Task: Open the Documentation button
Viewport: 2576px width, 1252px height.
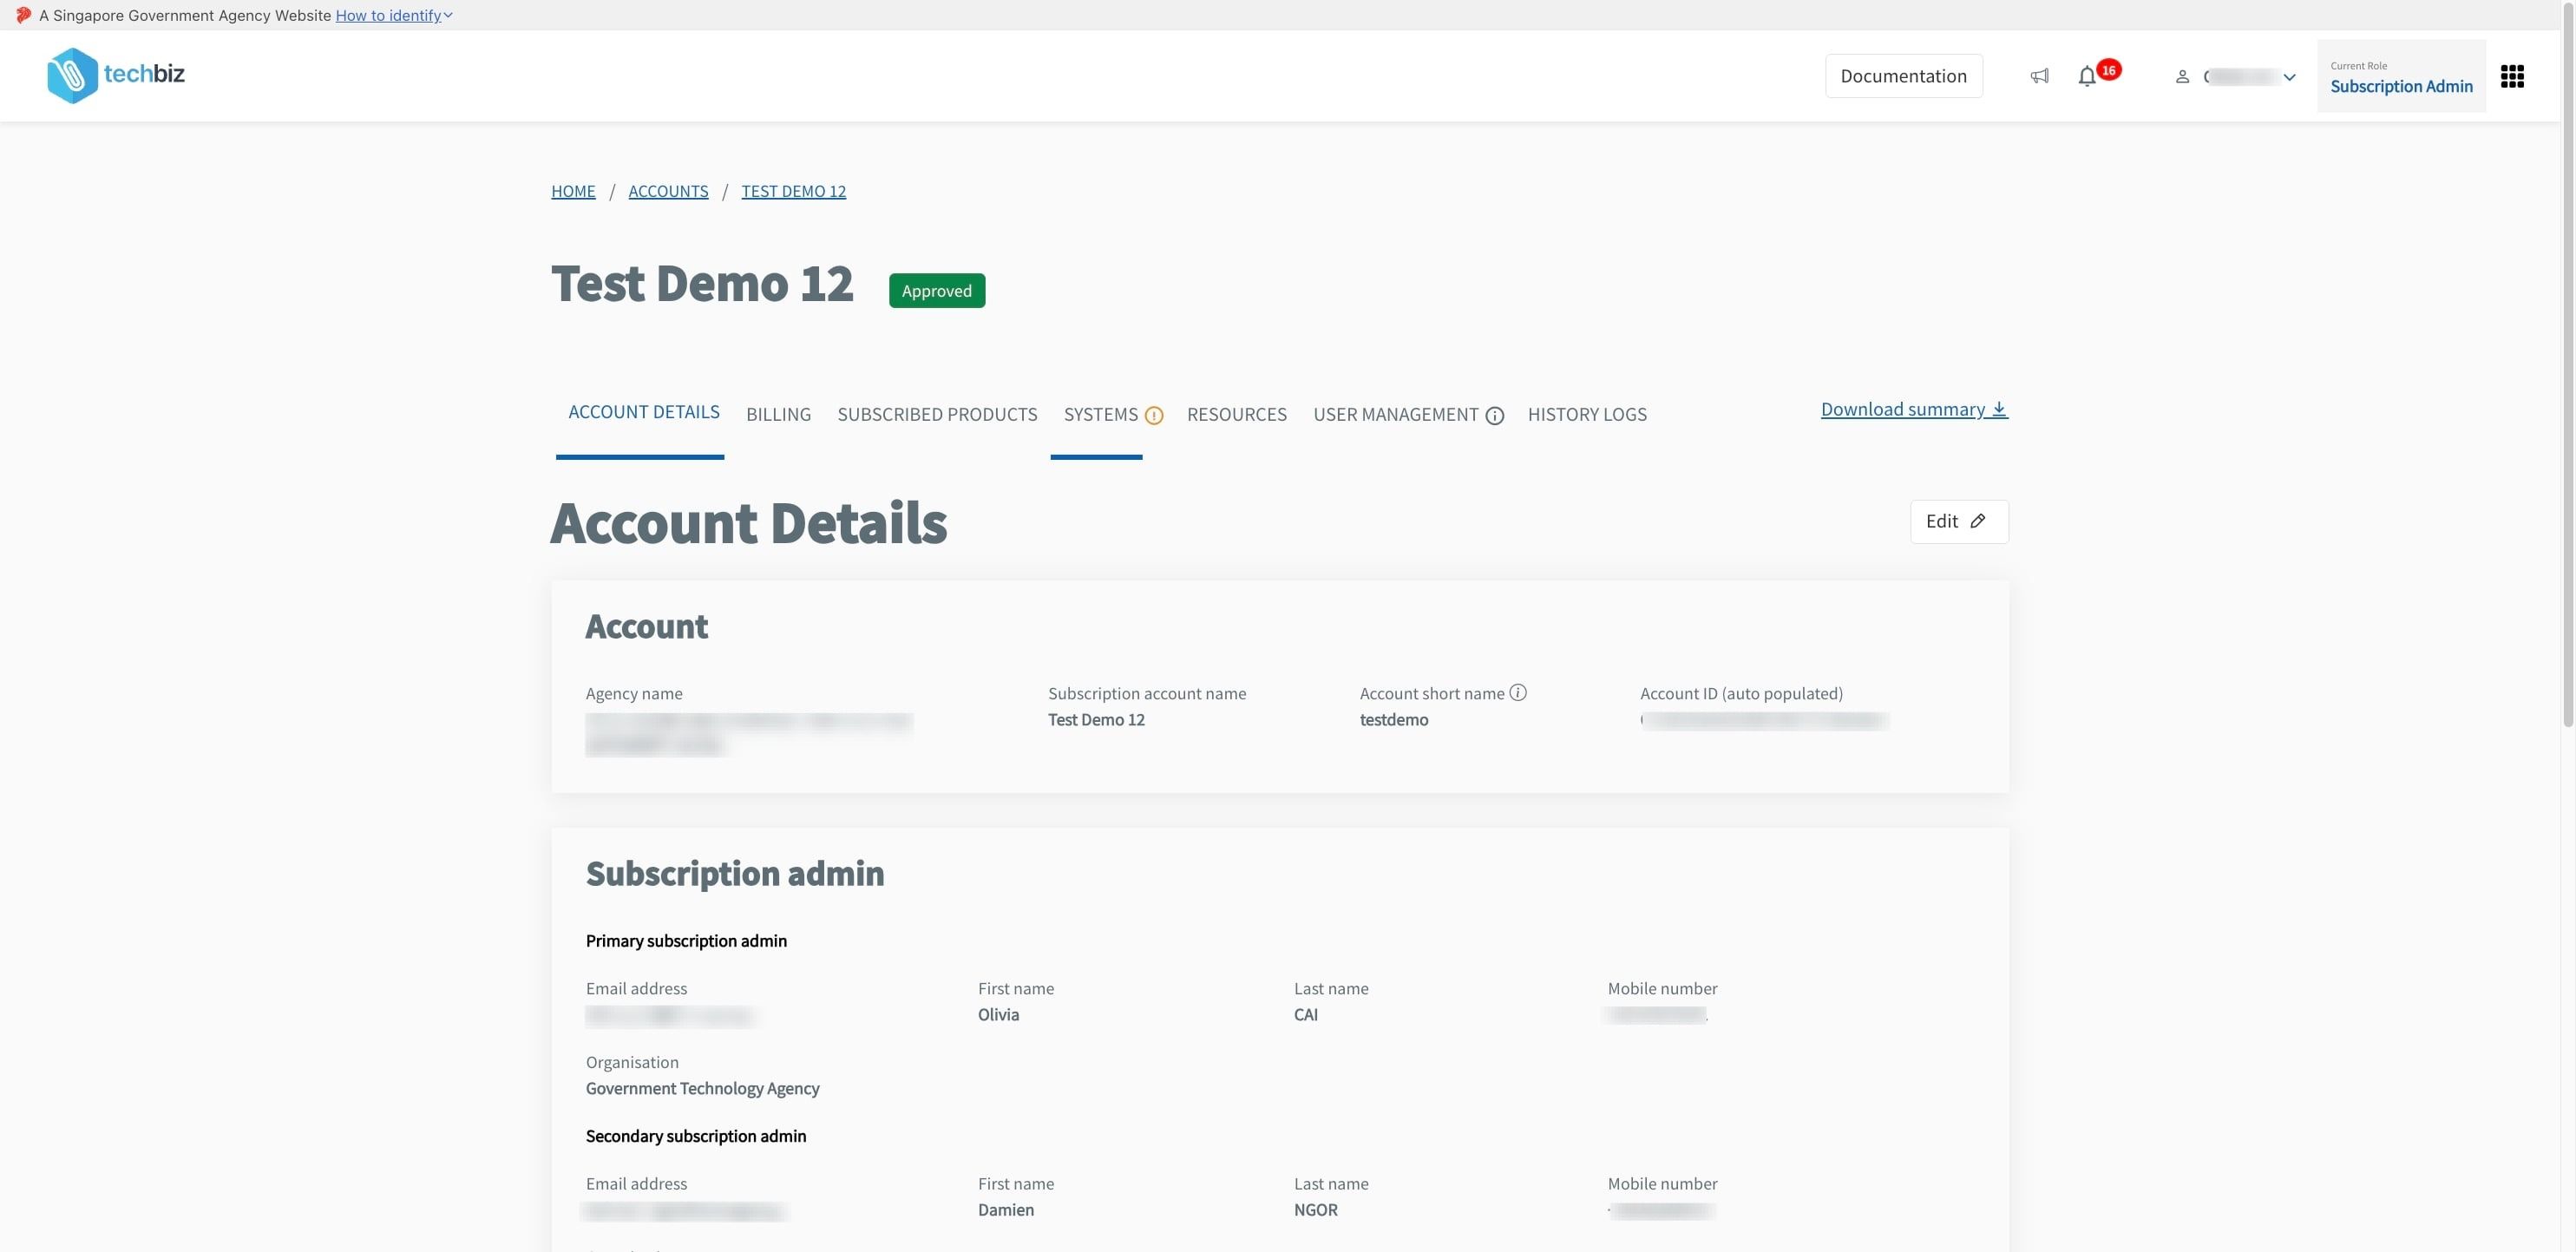Action: pyautogui.click(x=1903, y=76)
